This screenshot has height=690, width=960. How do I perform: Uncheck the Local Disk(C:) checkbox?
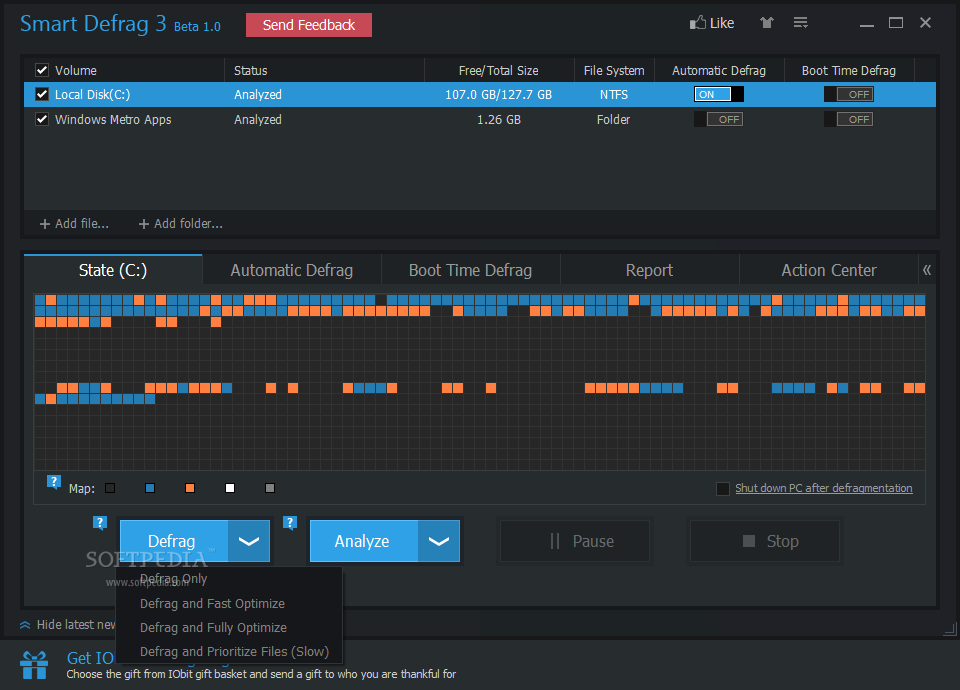(x=42, y=94)
